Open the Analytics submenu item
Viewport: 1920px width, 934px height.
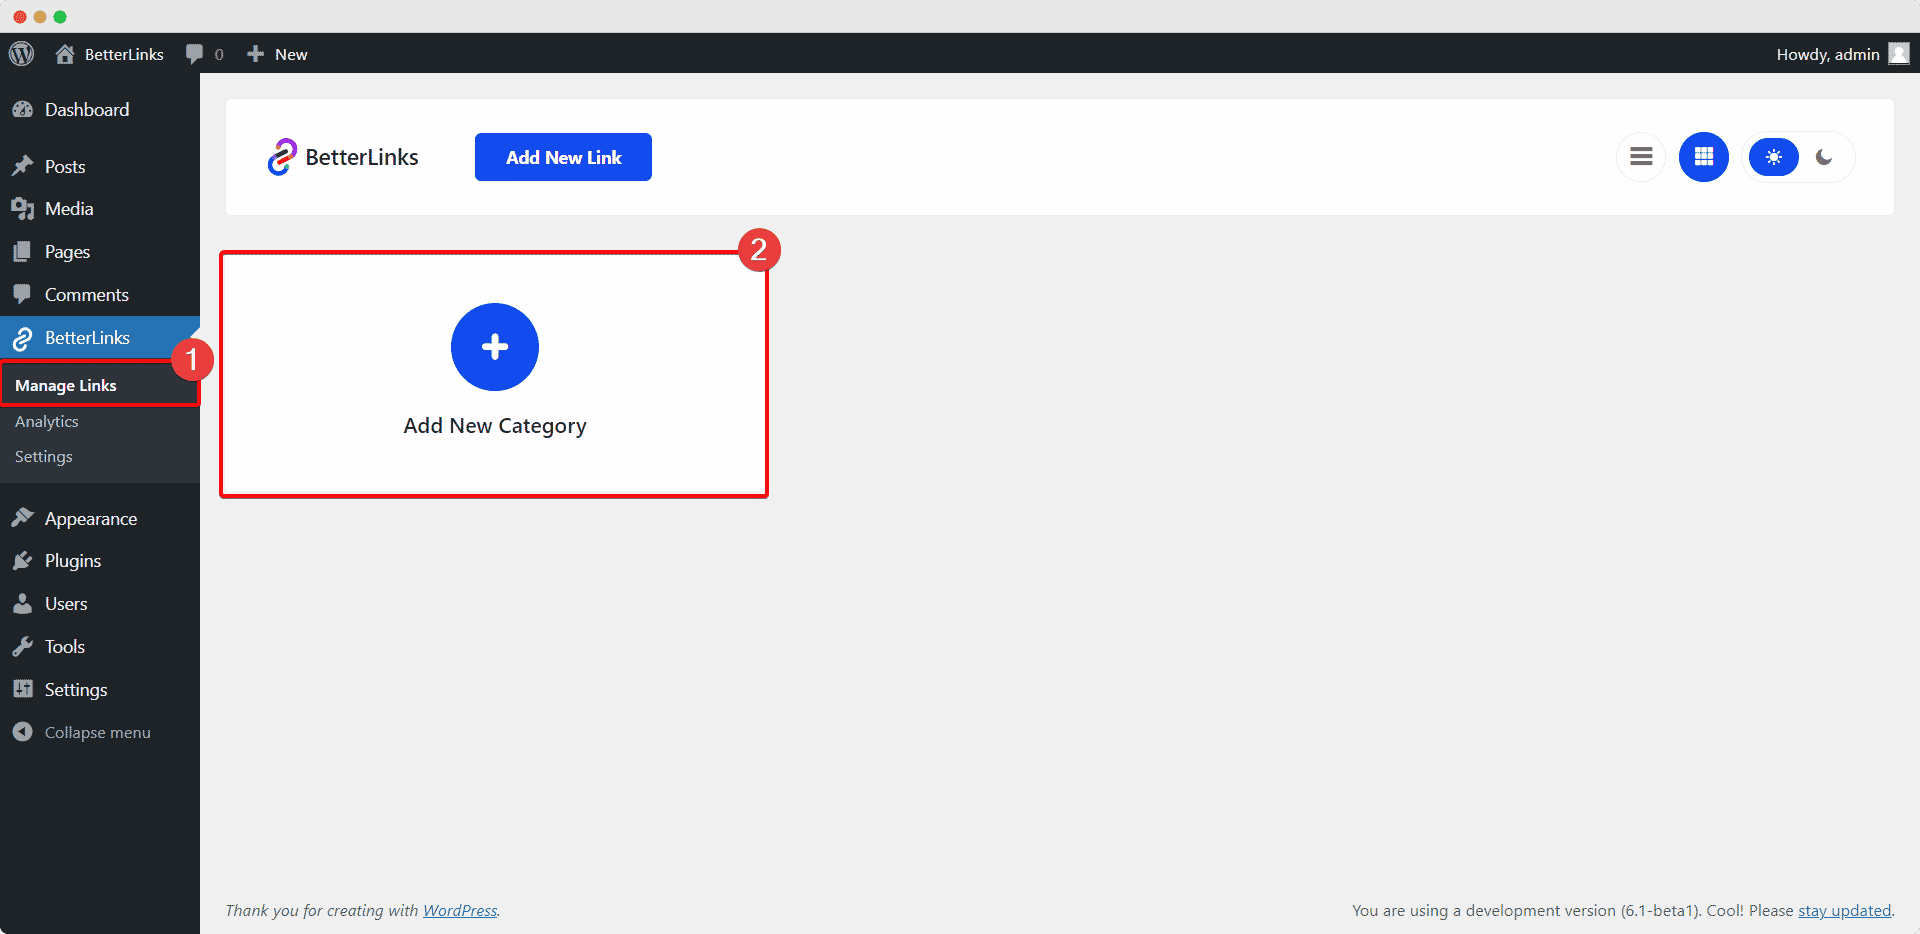coord(46,421)
